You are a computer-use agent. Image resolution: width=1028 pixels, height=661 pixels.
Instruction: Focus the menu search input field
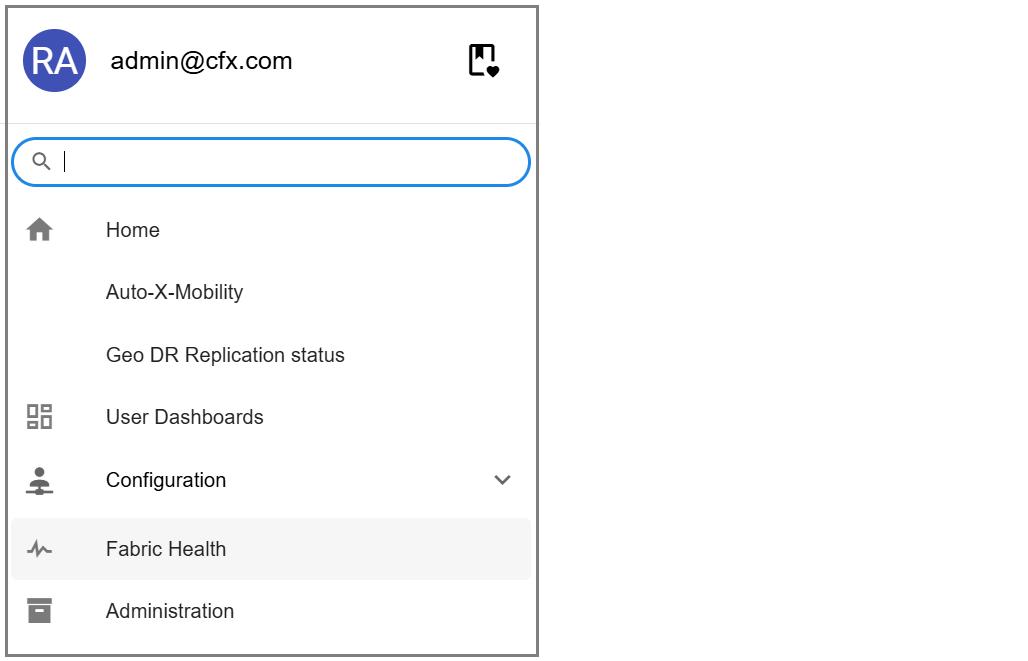click(290, 162)
